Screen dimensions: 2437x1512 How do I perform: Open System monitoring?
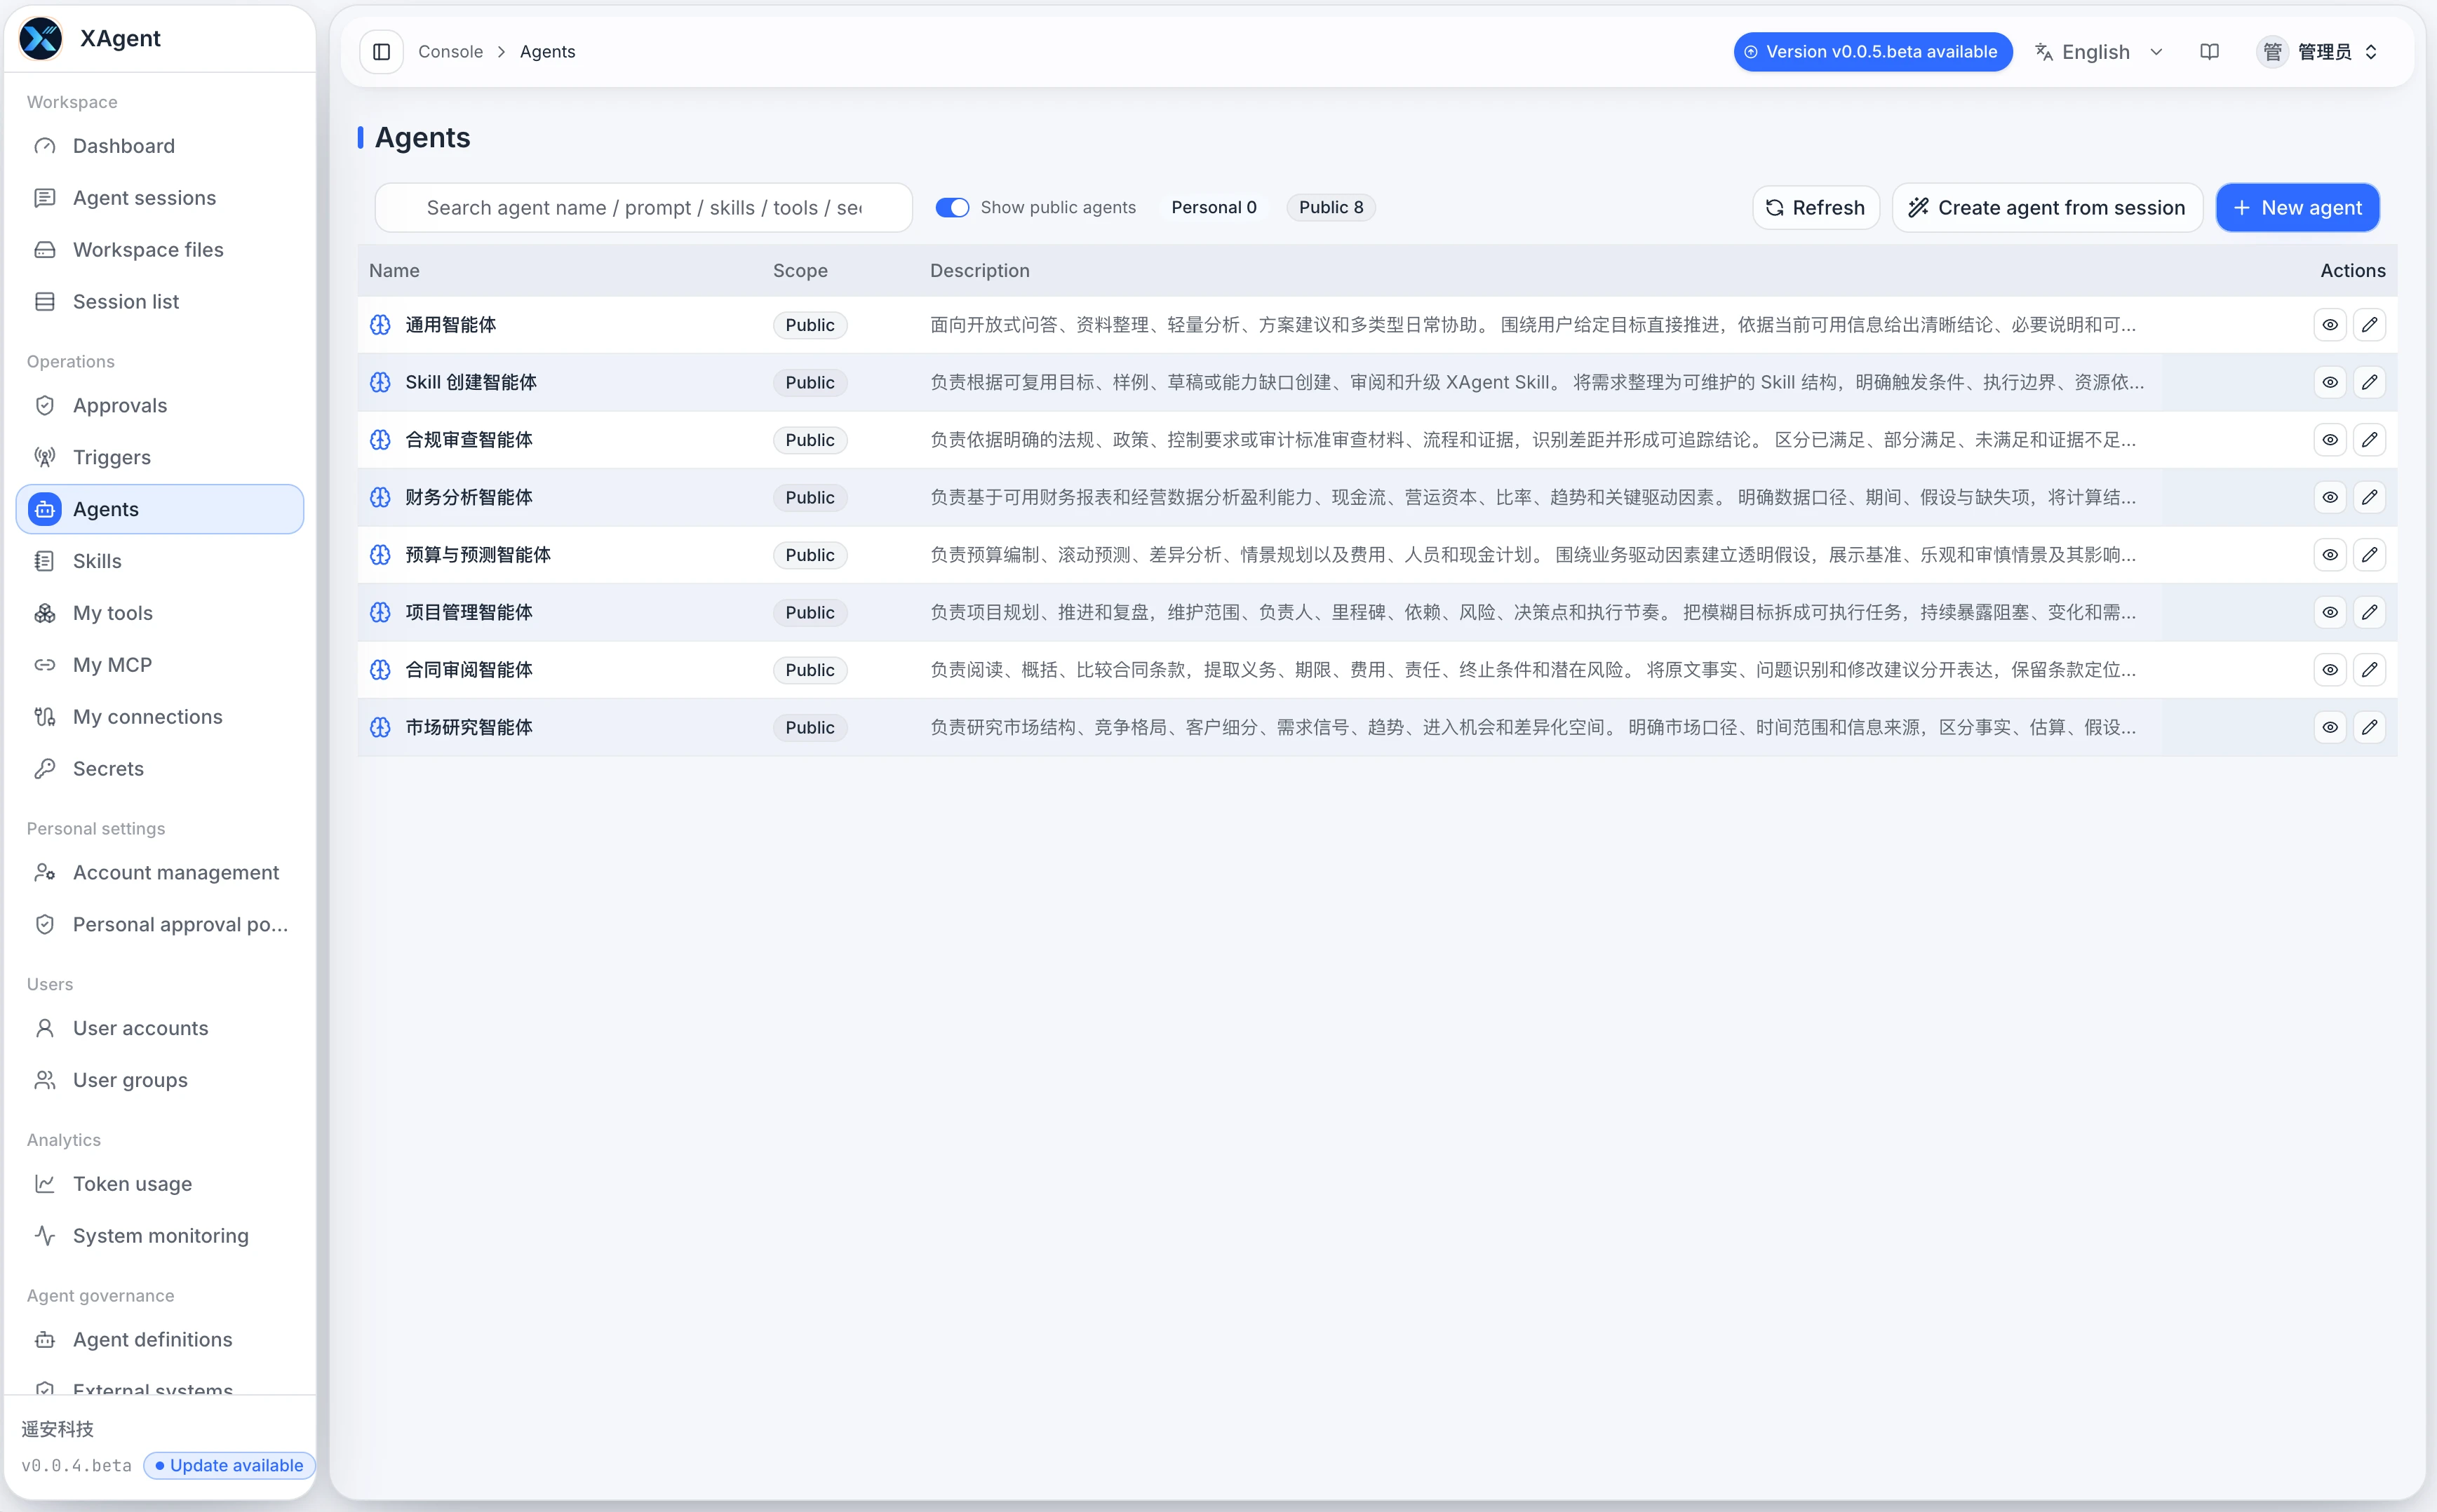point(160,1236)
